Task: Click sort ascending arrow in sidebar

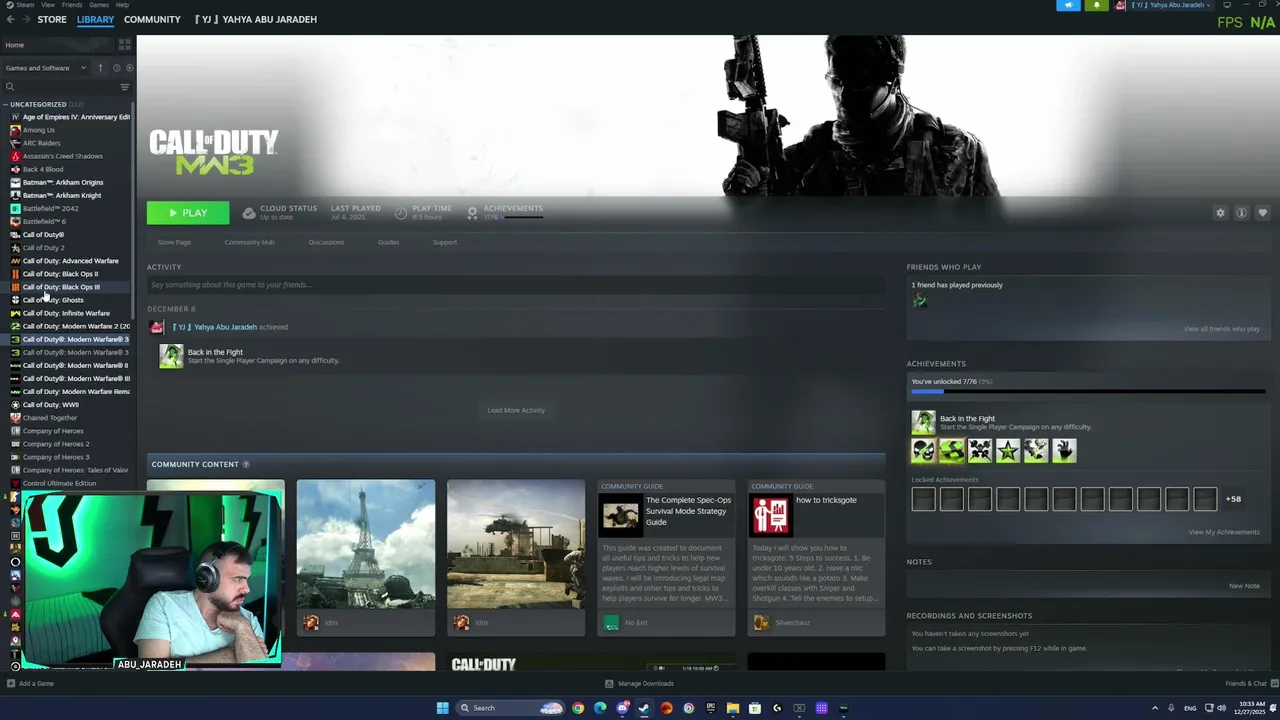Action: pos(100,68)
